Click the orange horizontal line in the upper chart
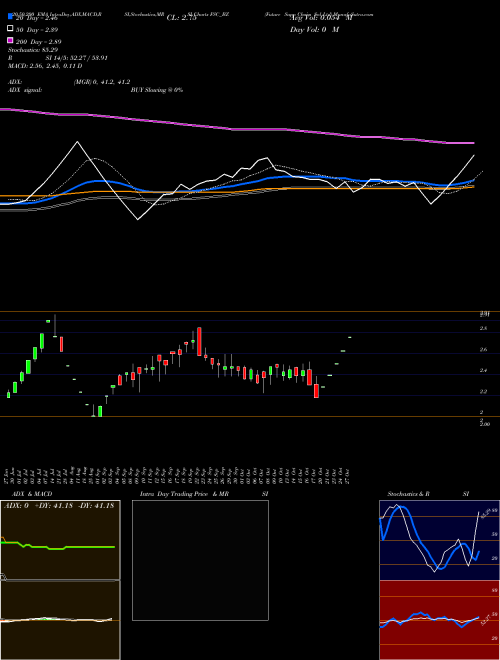The height and width of the screenshot is (660, 500). [x=236, y=193]
